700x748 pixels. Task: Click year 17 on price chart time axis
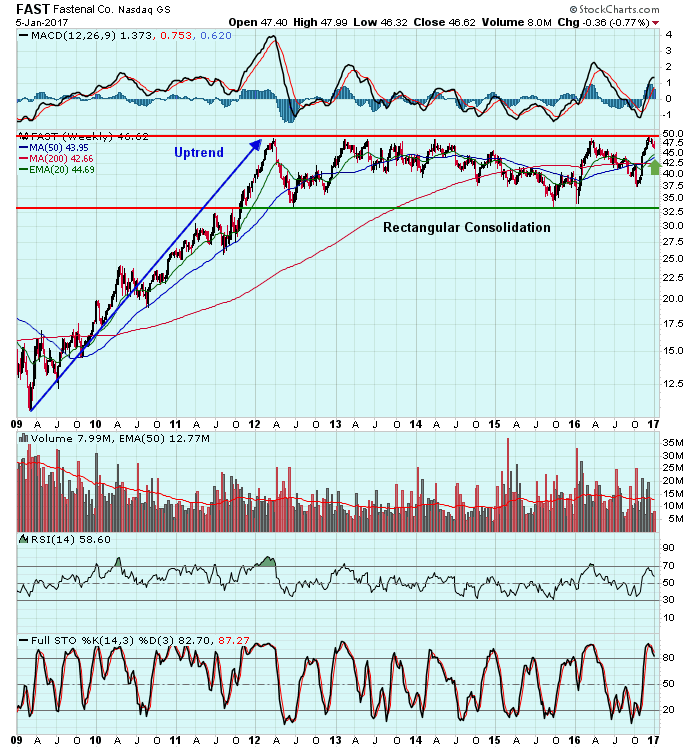point(653,424)
